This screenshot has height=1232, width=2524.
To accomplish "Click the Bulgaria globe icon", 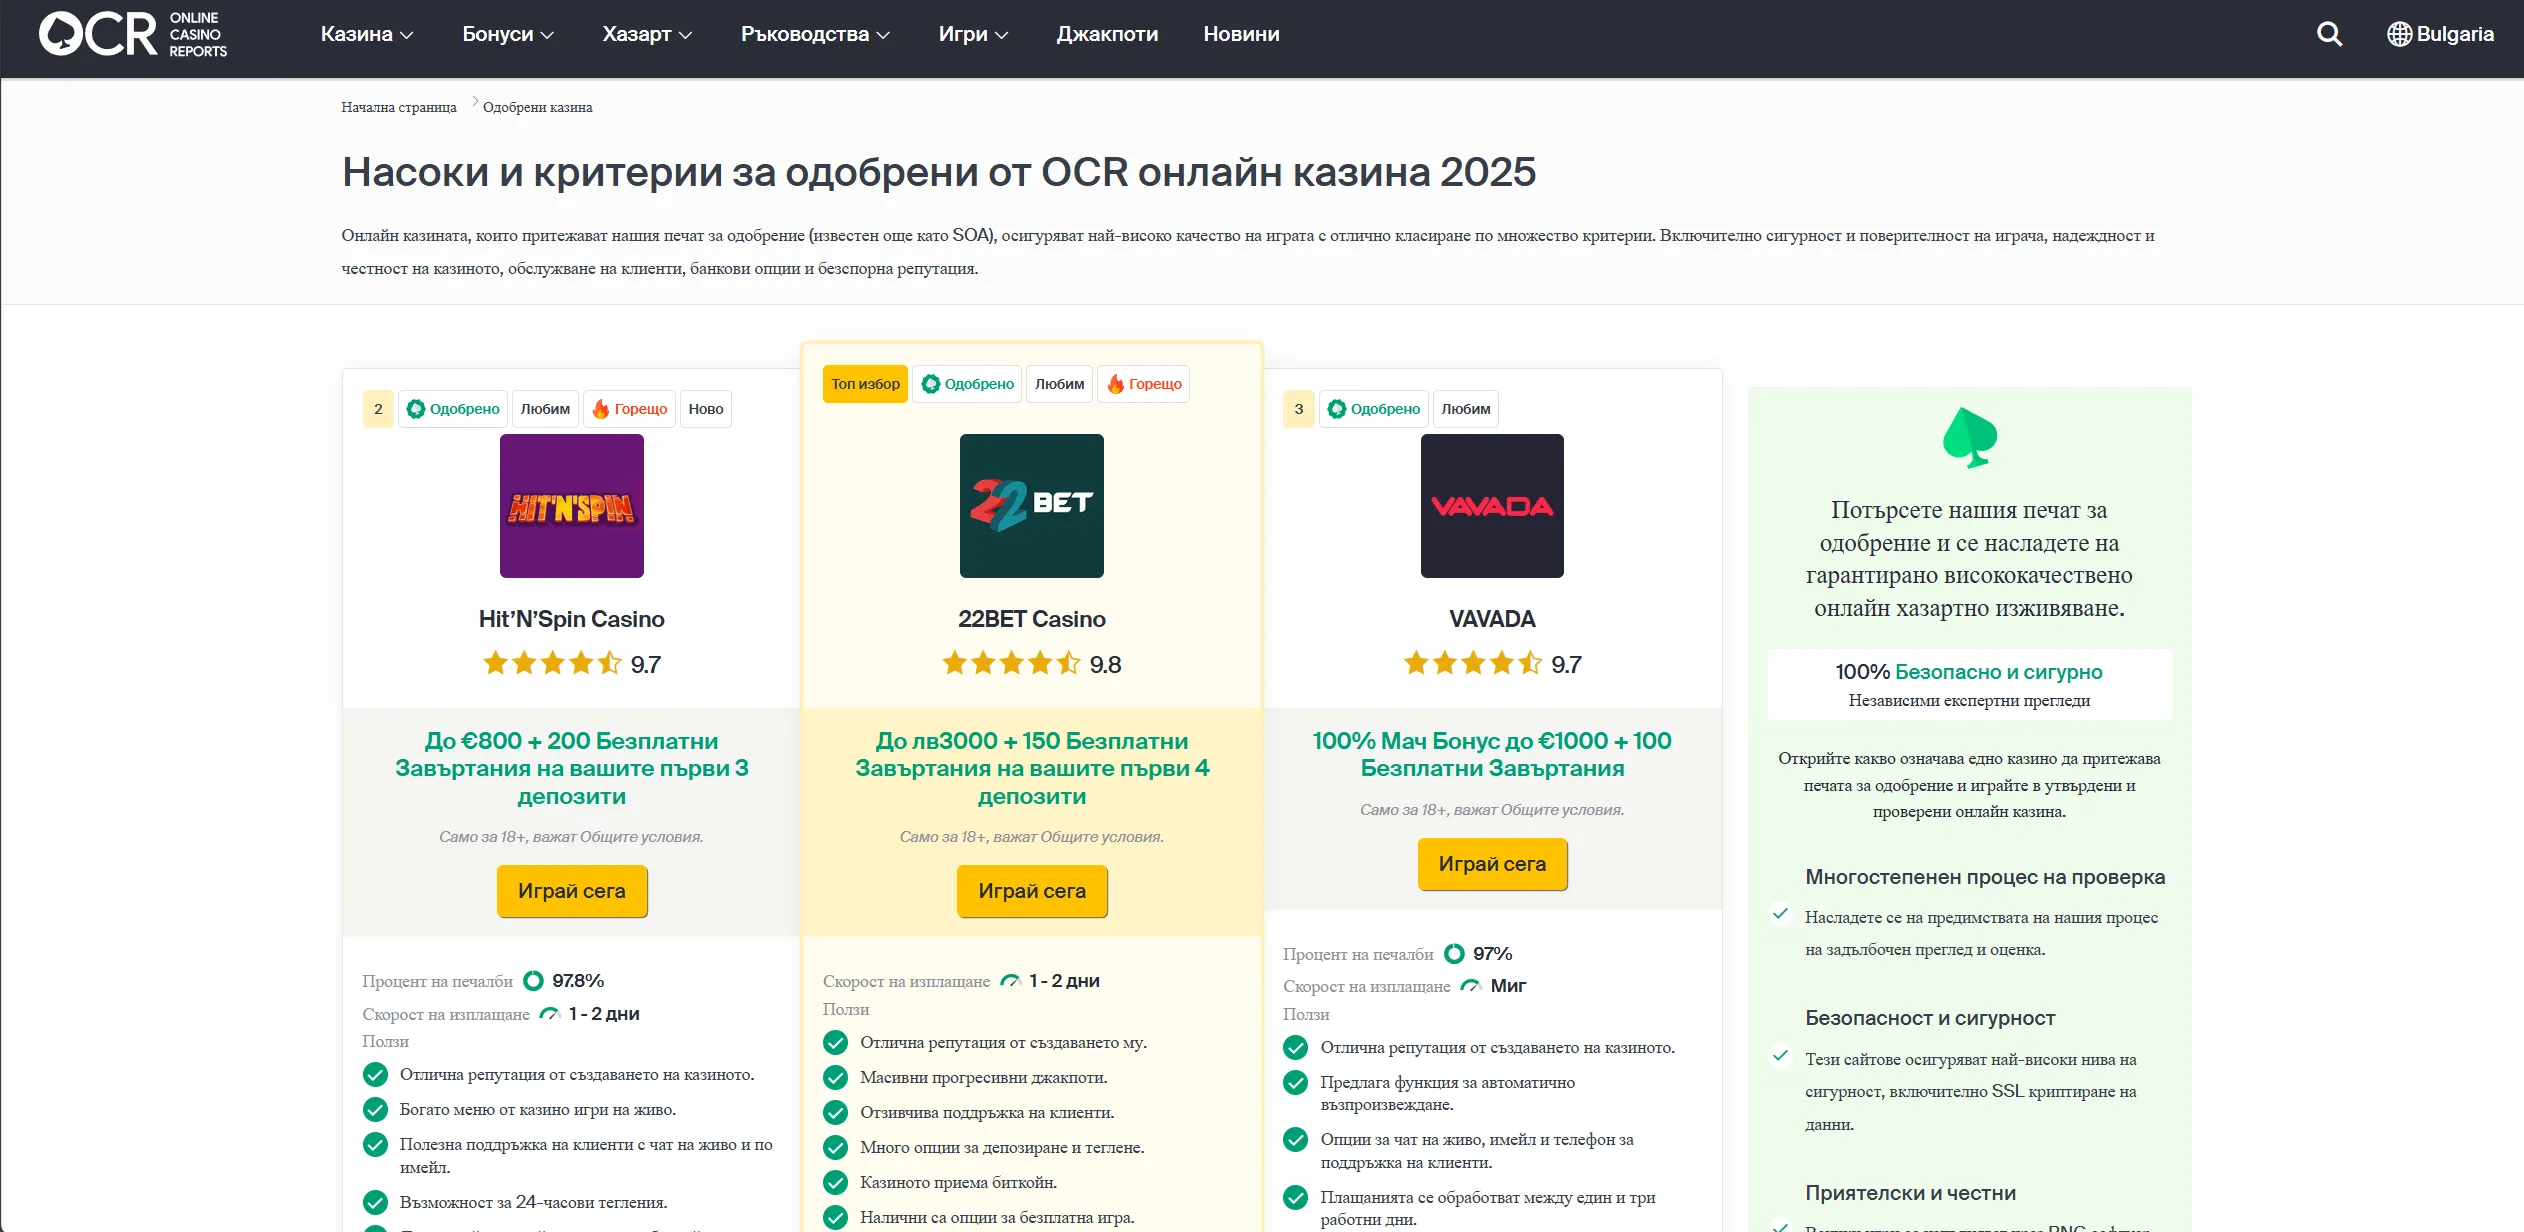I will [2399, 34].
